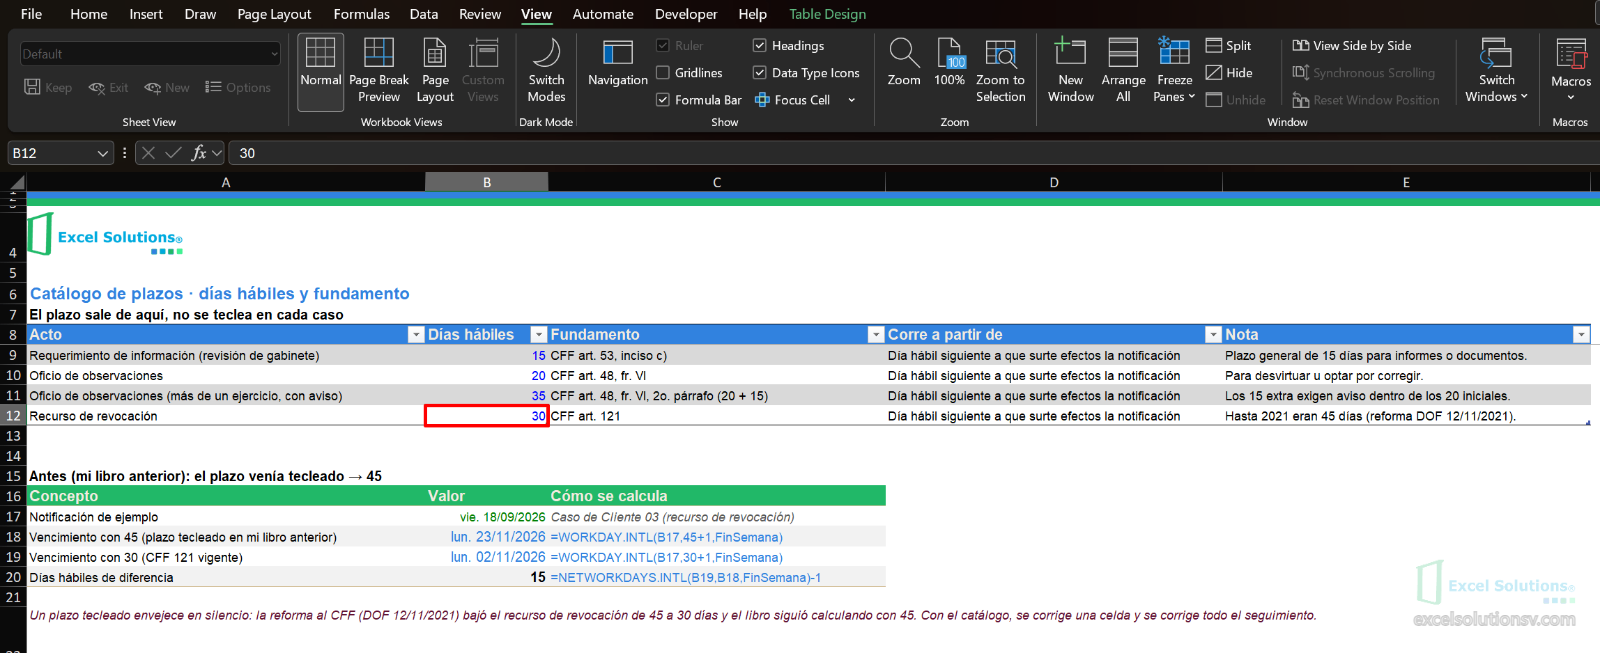Open the Switch Windows dropdown
Image resolution: width=1600 pixels, height=653 pixels.
(1496, 71)
